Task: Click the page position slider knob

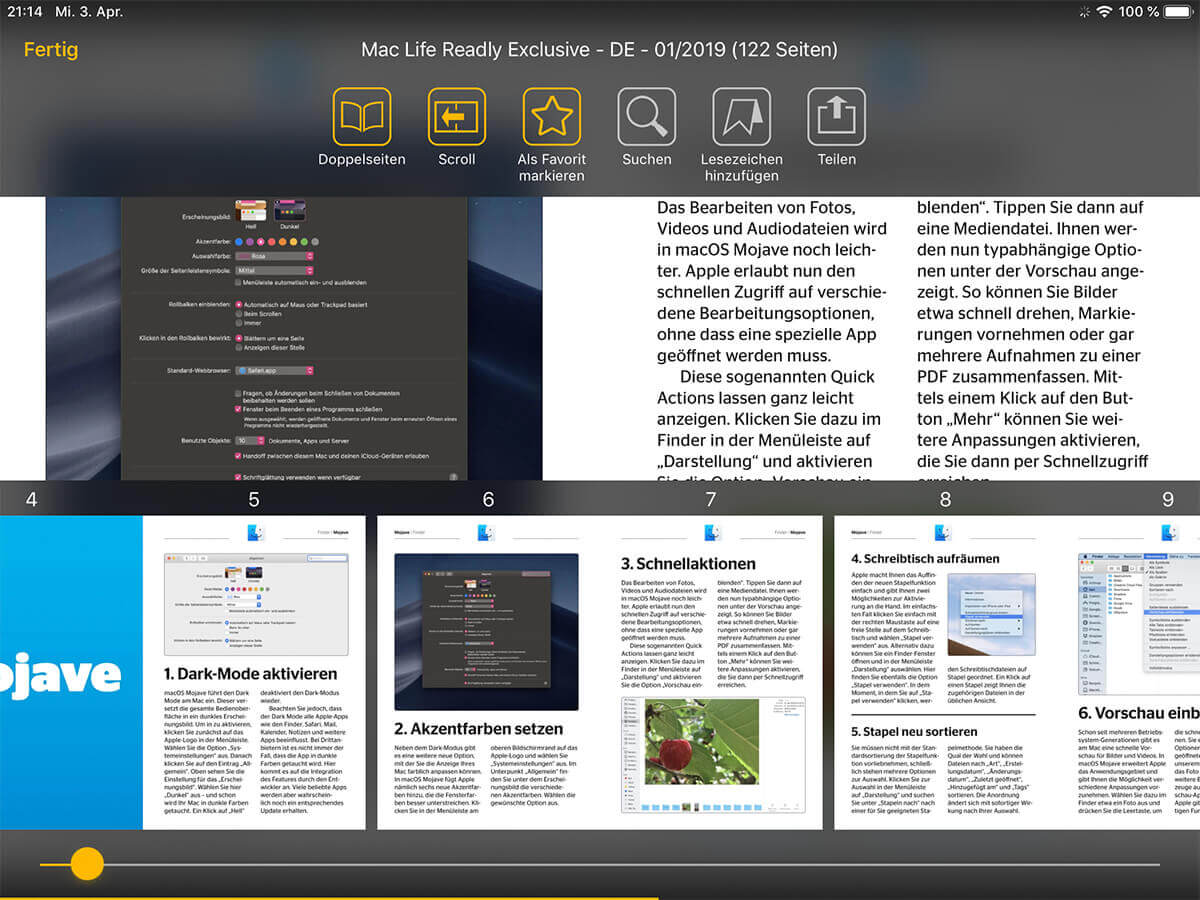Action: click(87, 863)
